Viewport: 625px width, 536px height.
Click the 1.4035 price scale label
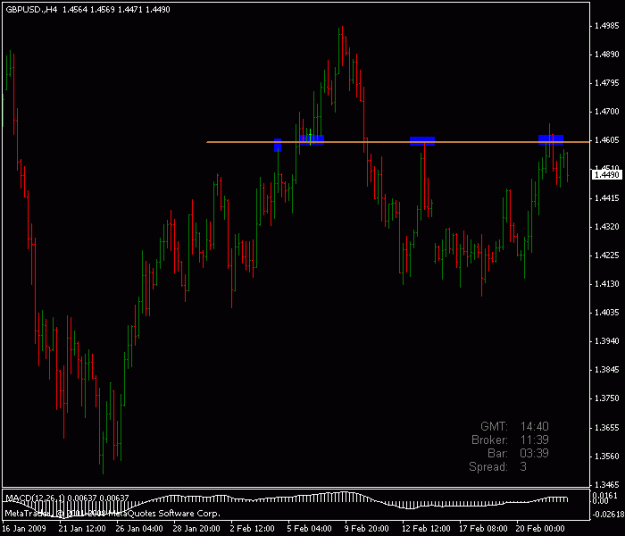(x=607, y=313)
